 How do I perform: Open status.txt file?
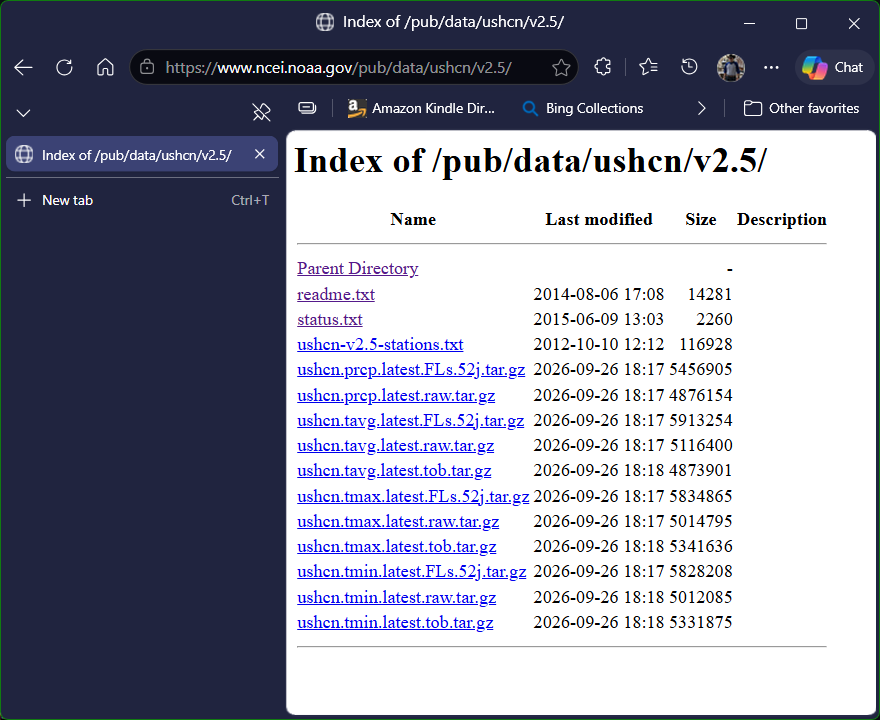(329, 319)
